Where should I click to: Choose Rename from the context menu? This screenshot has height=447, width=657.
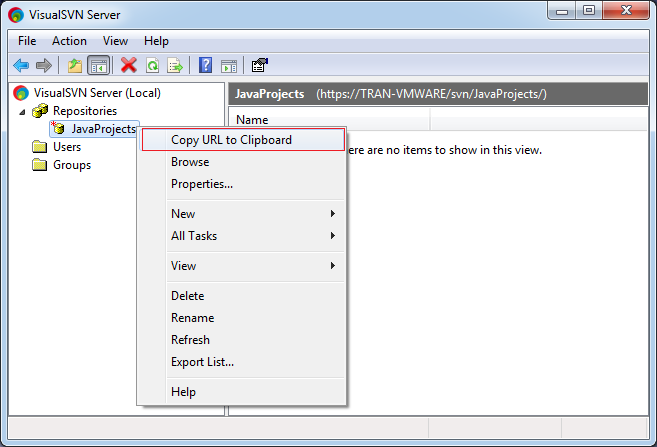(x=243, y=318)
